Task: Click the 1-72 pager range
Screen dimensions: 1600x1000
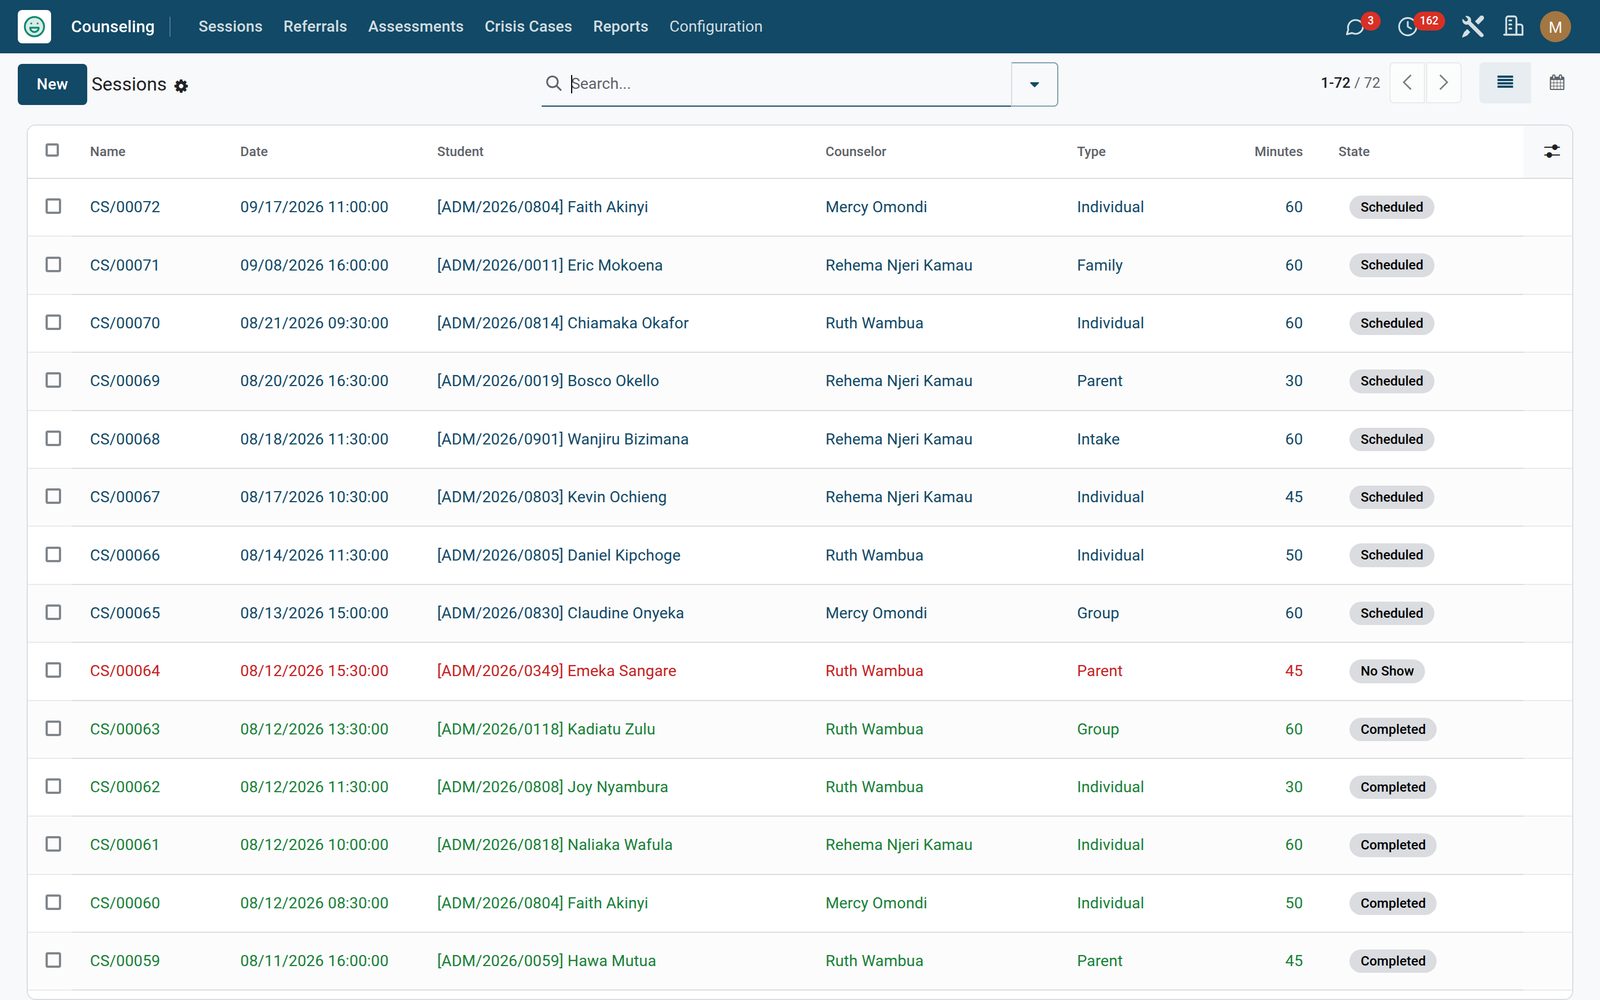Action: tap(1335, 83)
